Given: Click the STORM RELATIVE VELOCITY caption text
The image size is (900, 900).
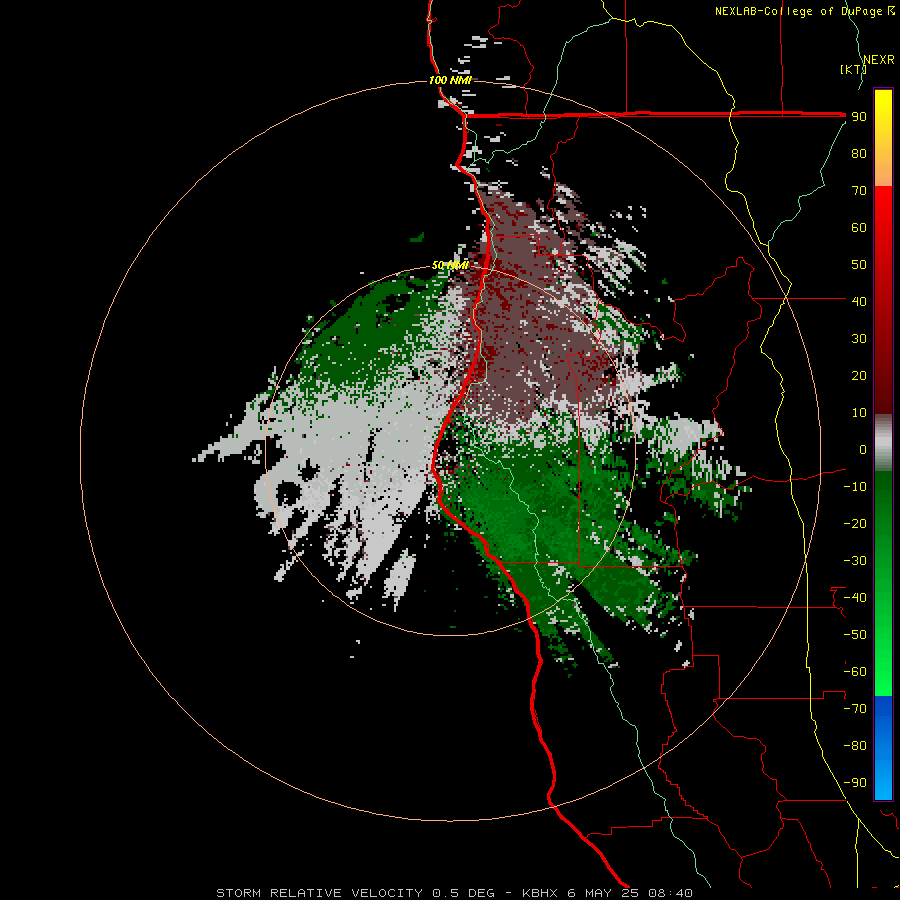Looking at the screenshot, I should point(320,893).
